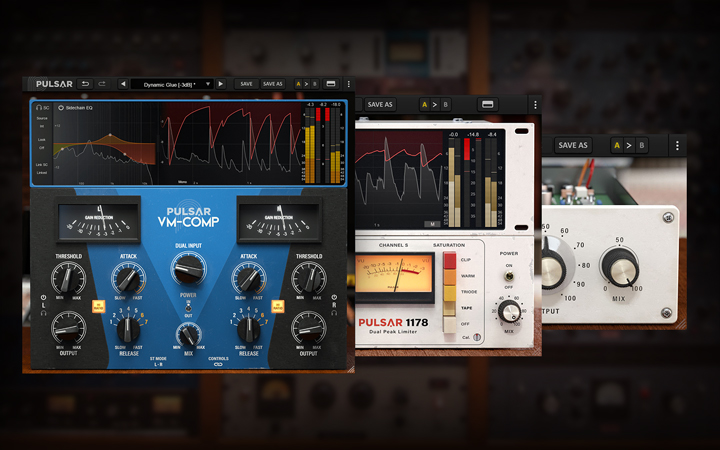Adjust MIX knob on rightmost plugin
Screen dimensions: 720x450
pyautogui.click(x=620, y=268)
